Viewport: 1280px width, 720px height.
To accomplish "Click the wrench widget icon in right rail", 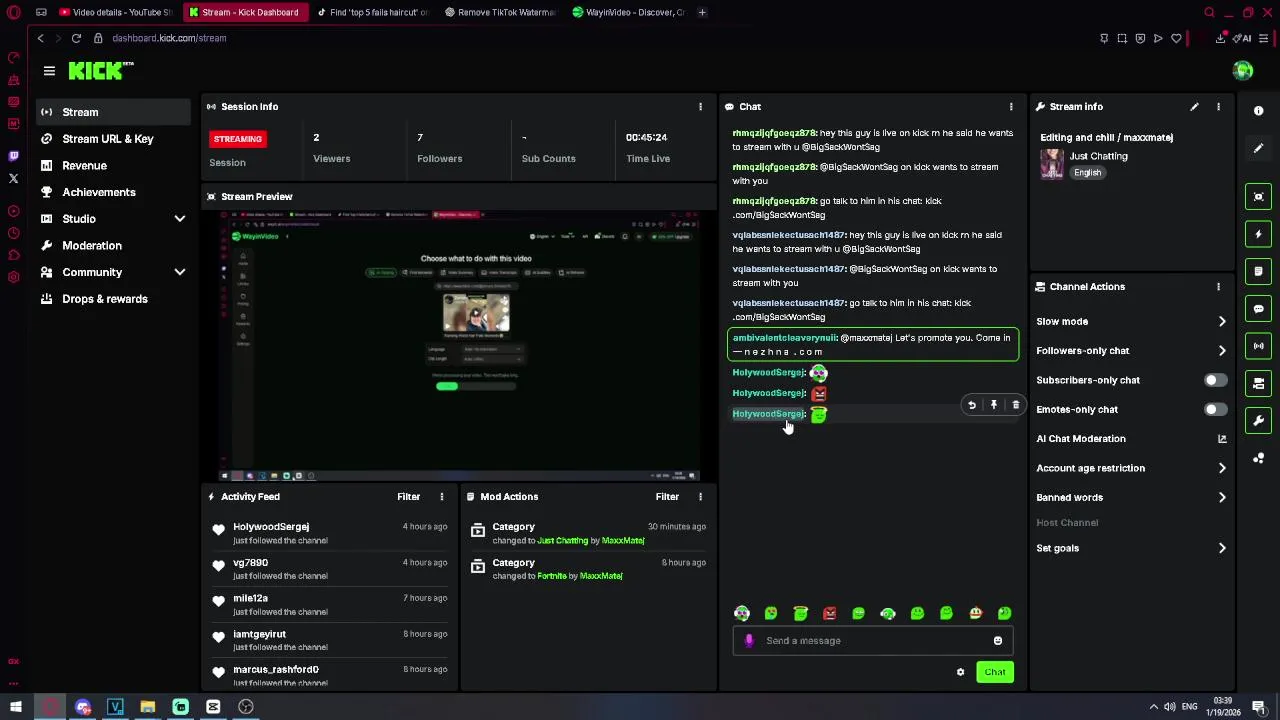I will tap(1259, 420).
